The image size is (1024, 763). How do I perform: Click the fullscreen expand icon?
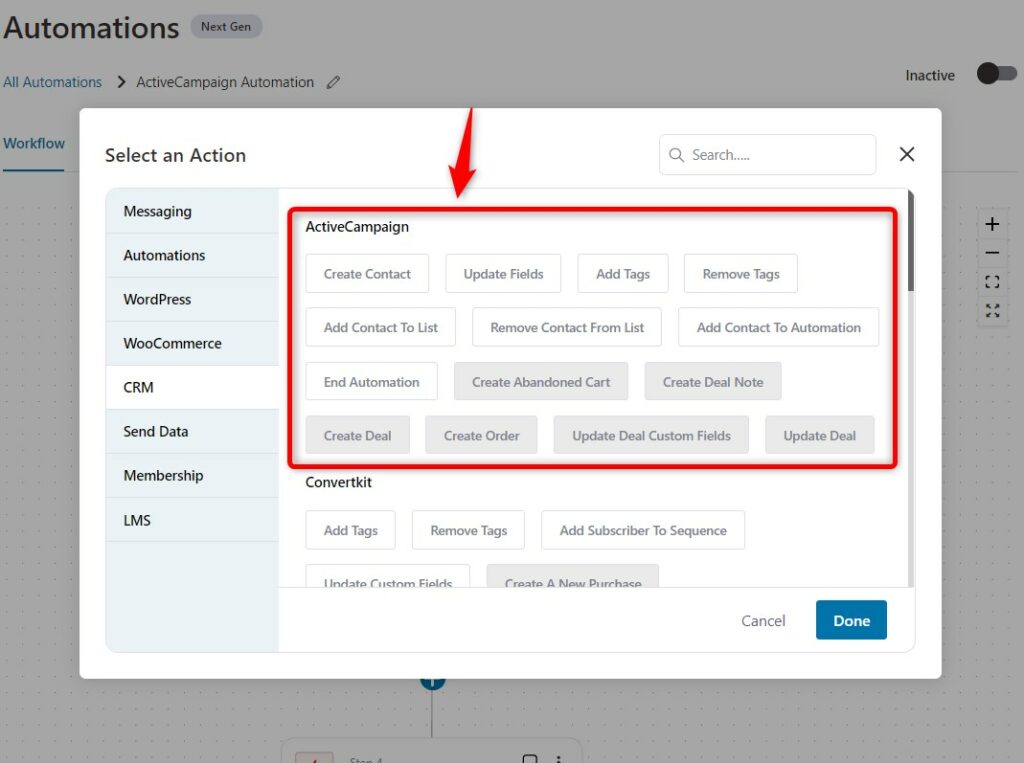tap(992, 310)
